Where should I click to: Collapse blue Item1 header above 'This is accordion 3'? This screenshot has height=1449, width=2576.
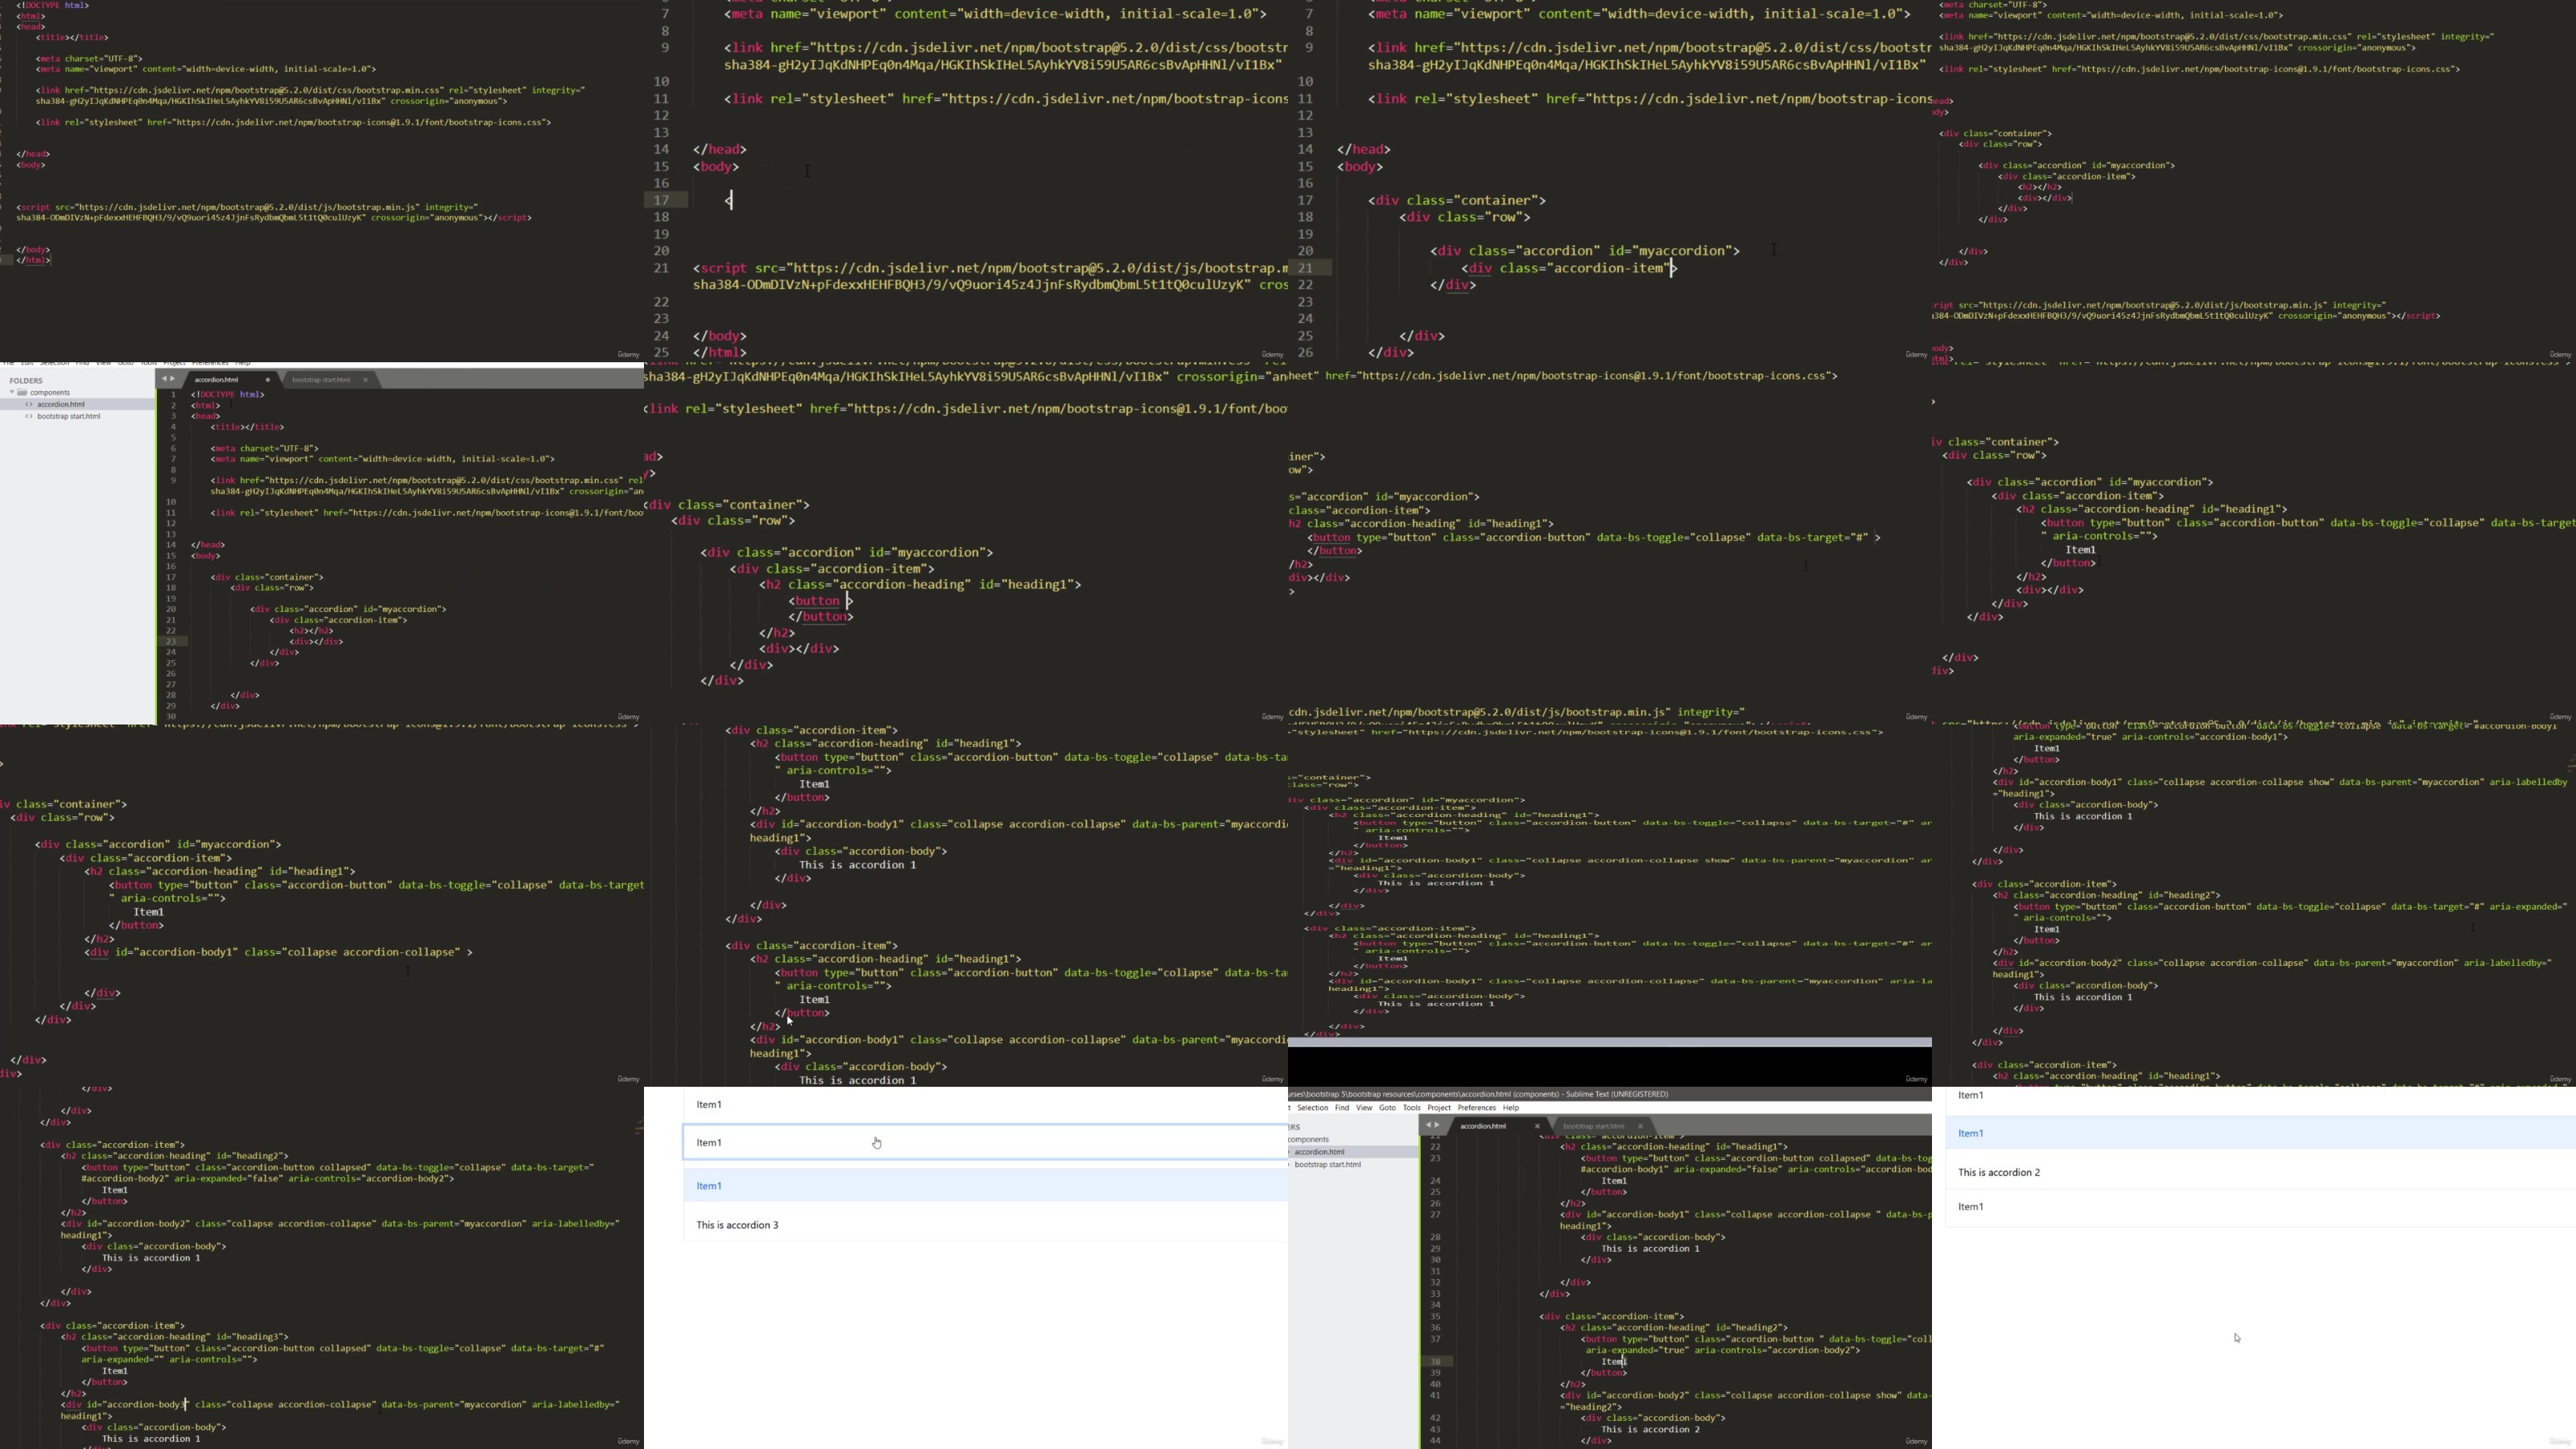tap(985, 1186)
